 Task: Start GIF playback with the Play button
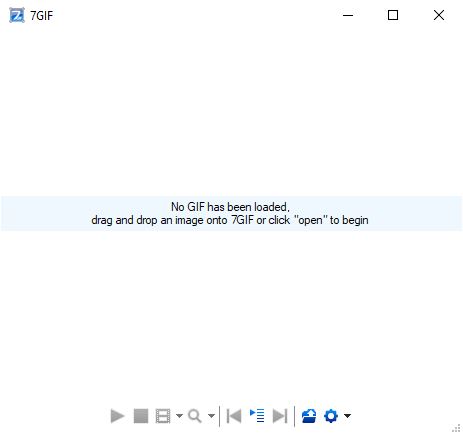click(x=117, y=416)
